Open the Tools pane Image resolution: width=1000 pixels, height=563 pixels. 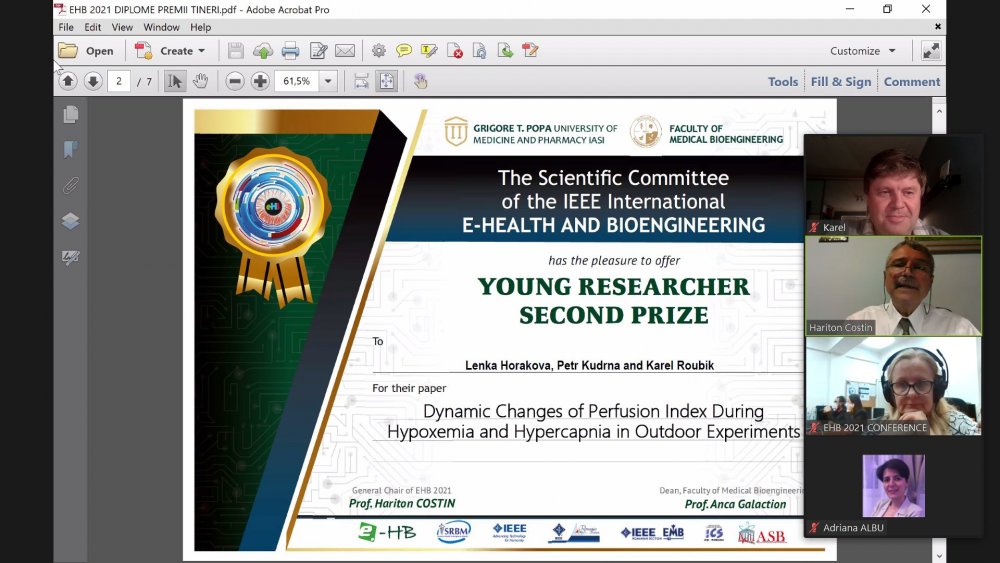tap(783, 82)
